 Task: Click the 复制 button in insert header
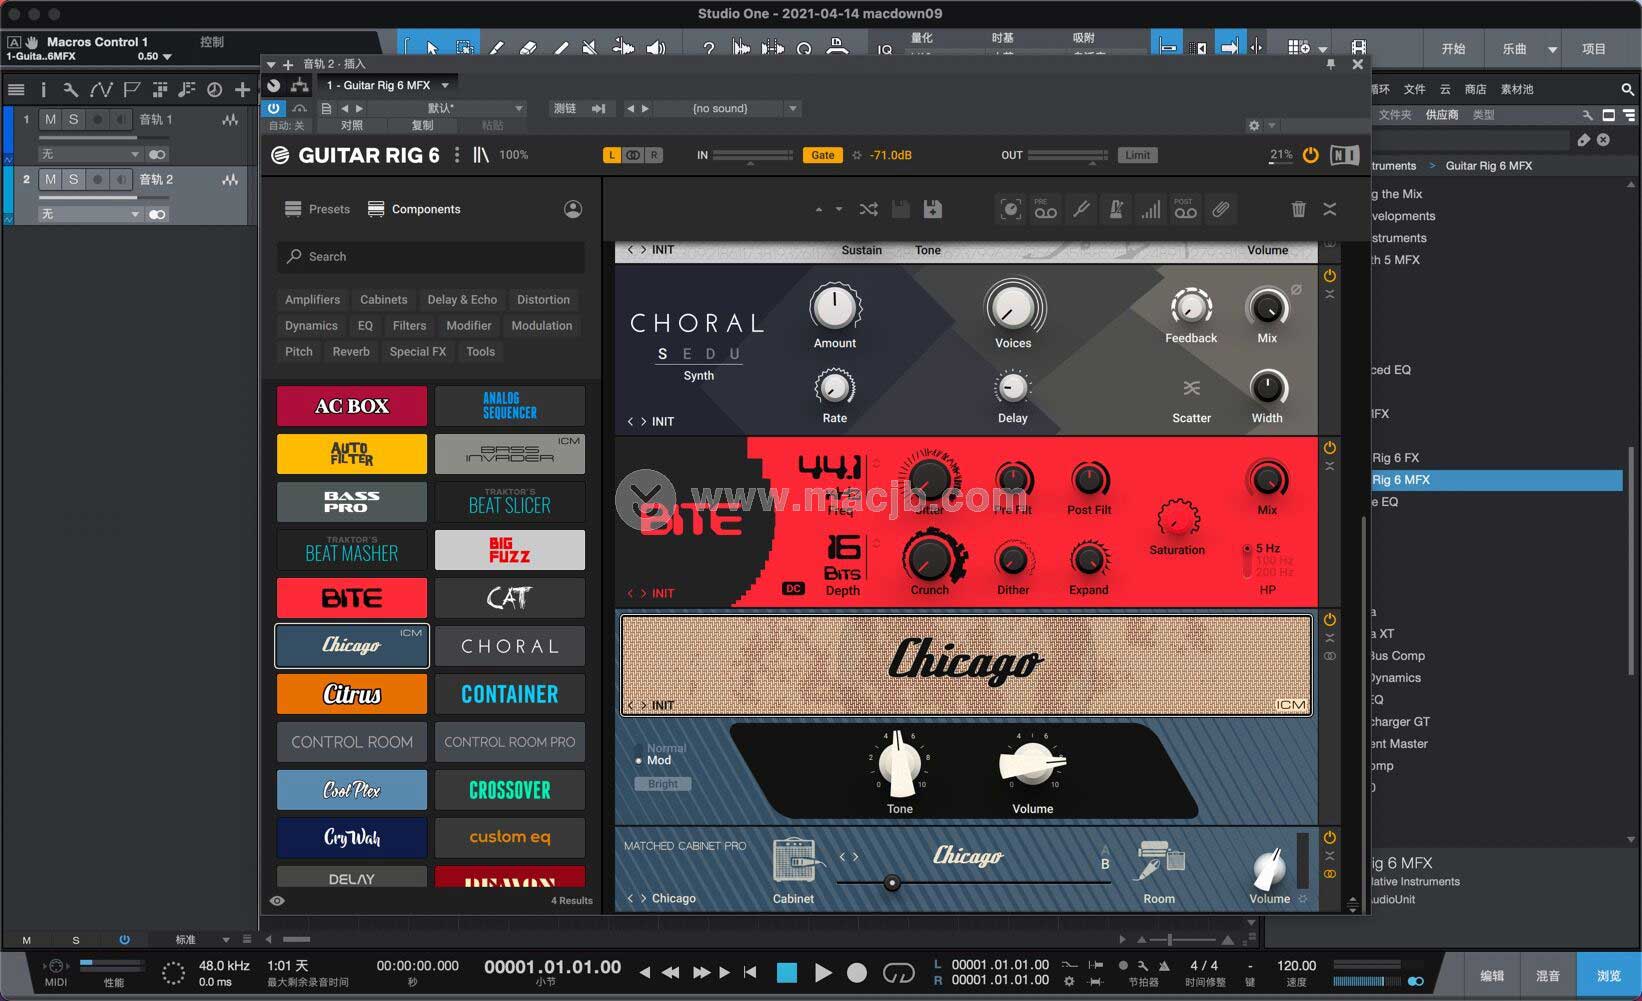[423, 126]
